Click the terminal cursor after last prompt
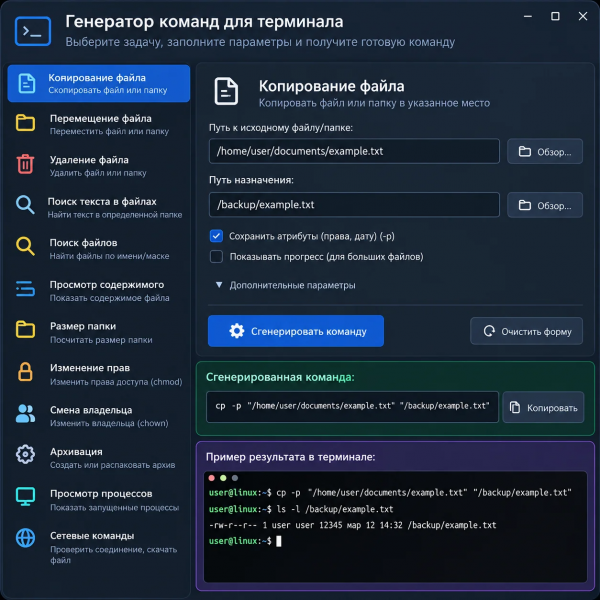This screenshot has height=600, width=600. coord(279,541)
